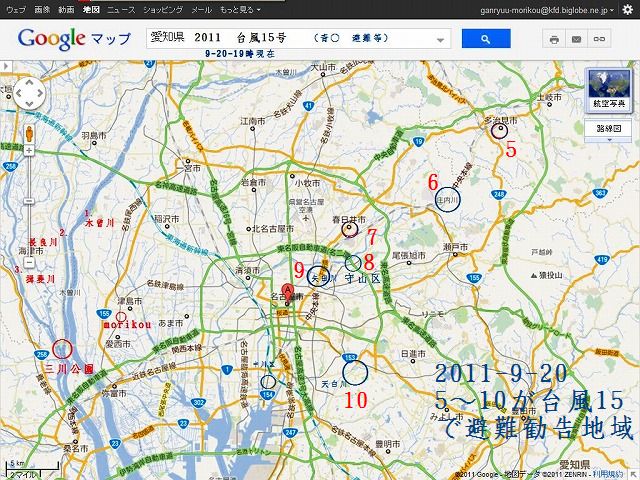
Task: Click the 路線図 button
Action: pos(609,129)
